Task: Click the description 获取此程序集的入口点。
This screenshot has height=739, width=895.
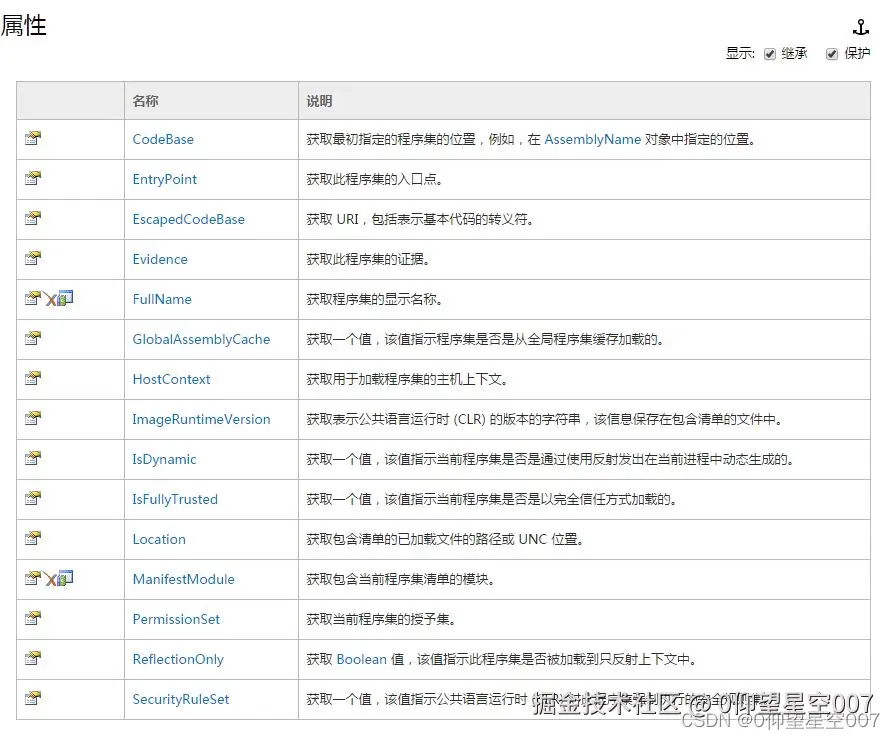Action: [374, 179]
